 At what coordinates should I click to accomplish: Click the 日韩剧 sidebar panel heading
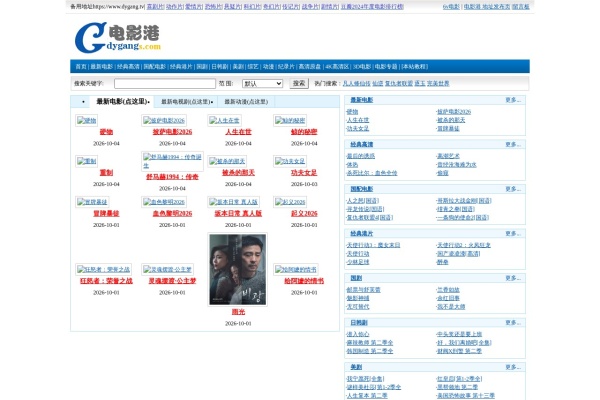tap(359, 322)
